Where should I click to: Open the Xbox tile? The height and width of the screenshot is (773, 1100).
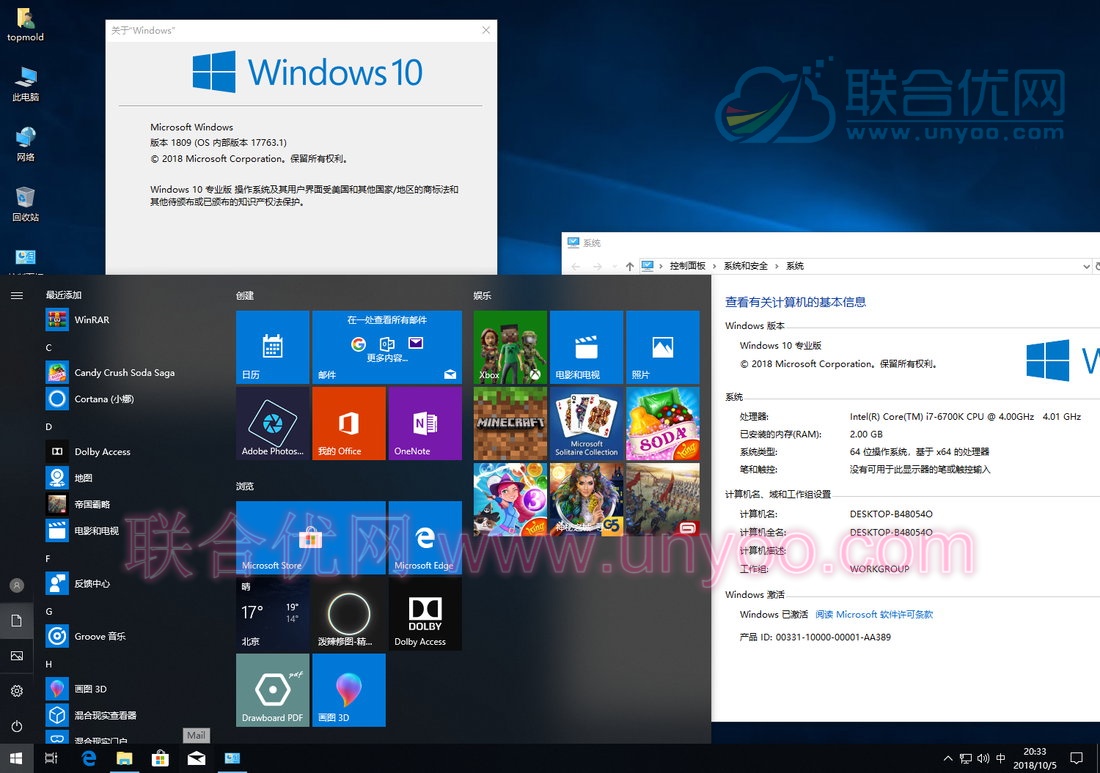click(x=510, y=347)
